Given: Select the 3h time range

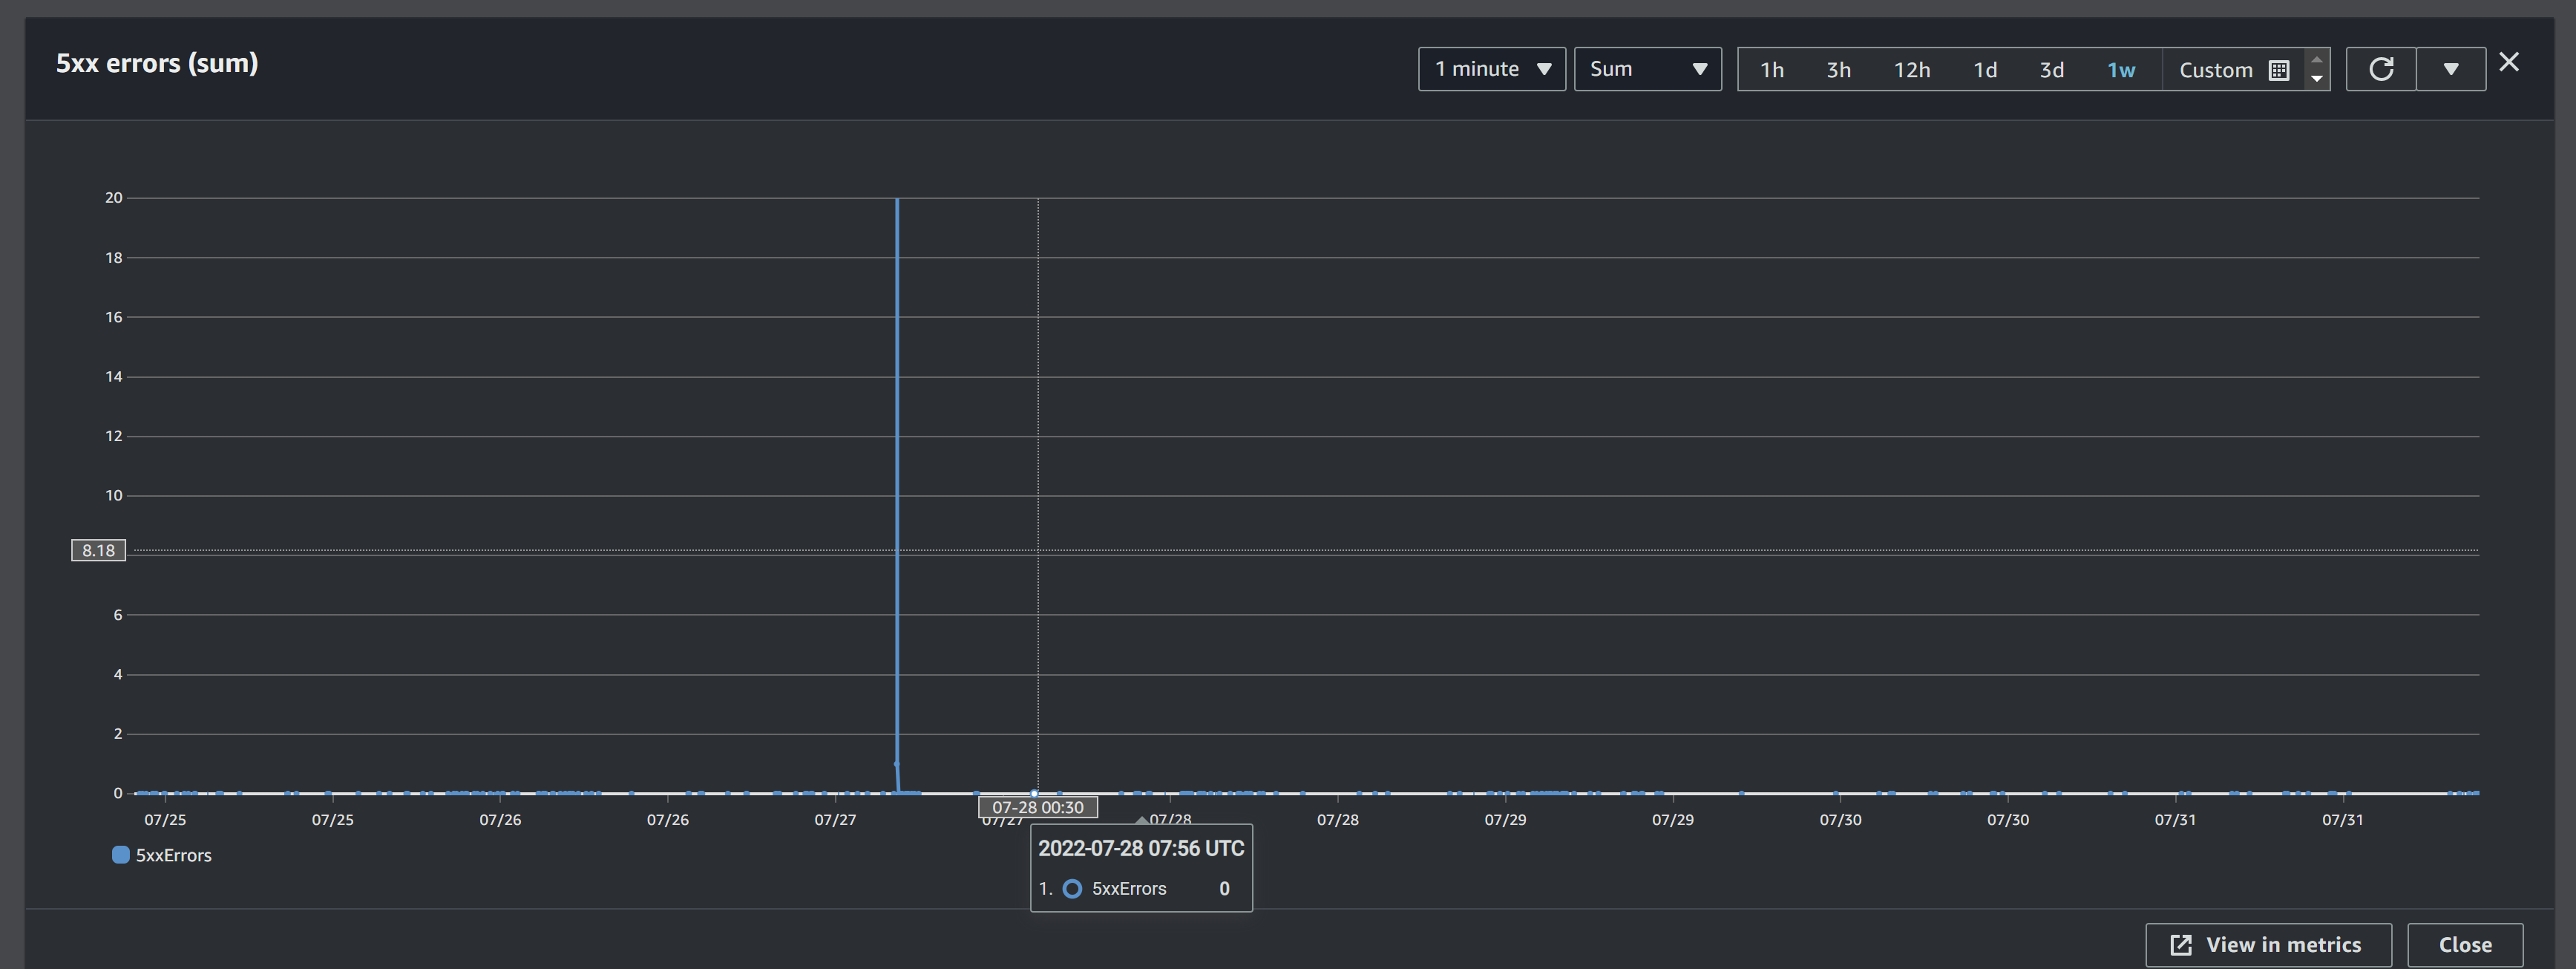Looking at the screenshot, I should (1838, 70).
